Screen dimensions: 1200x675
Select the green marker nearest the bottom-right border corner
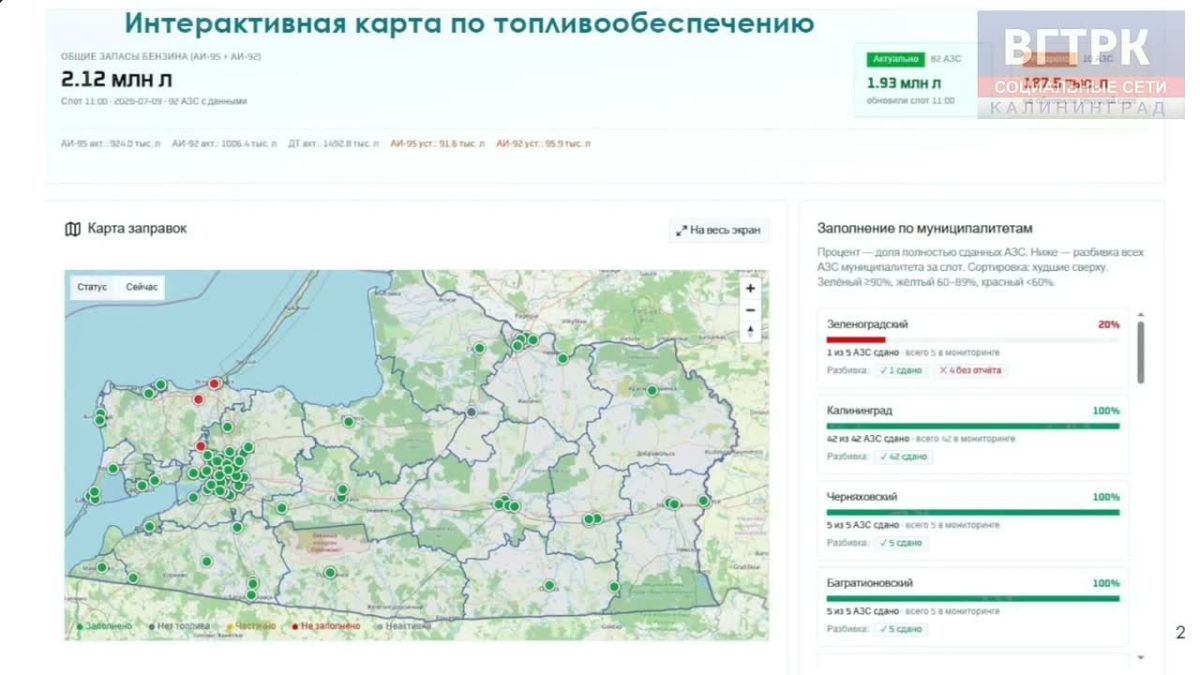pos(614,587)
